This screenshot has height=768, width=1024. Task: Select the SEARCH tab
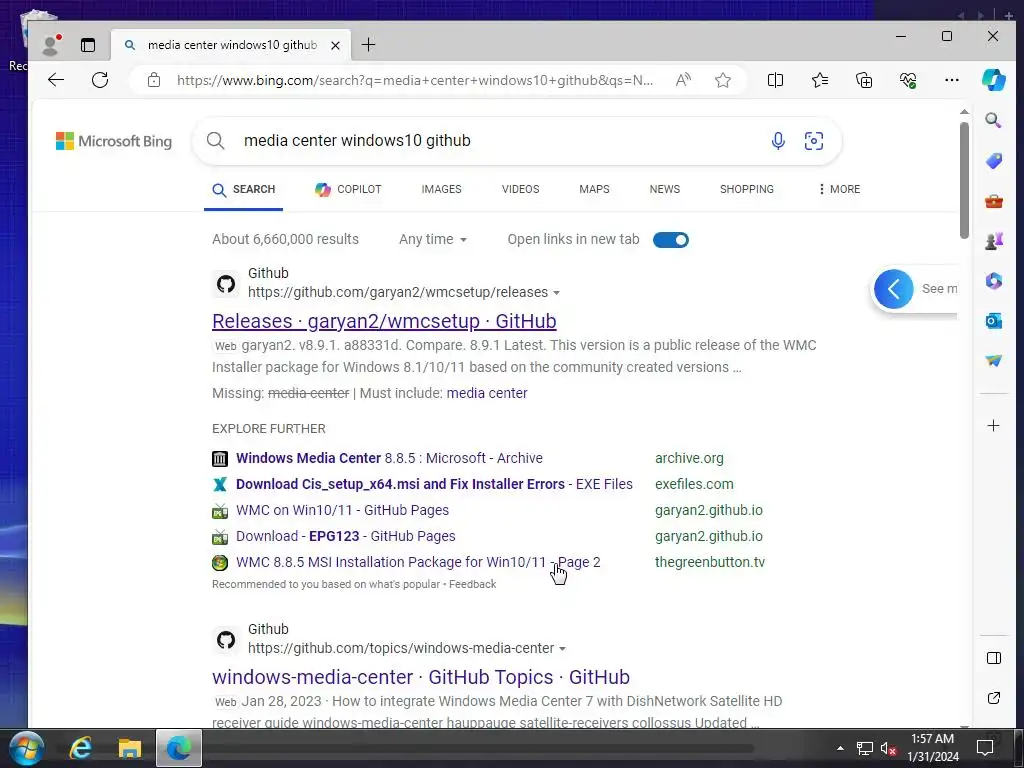pyautogui.click(x=244, y=189)
